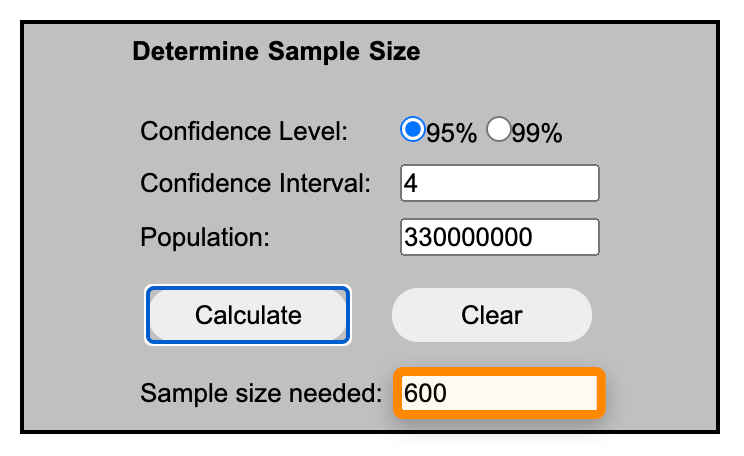Place cursor on the 600 result value
Image resolution: width=744 pixels, height=456 pixels.
pyautogui.click(x=425, y=393)
